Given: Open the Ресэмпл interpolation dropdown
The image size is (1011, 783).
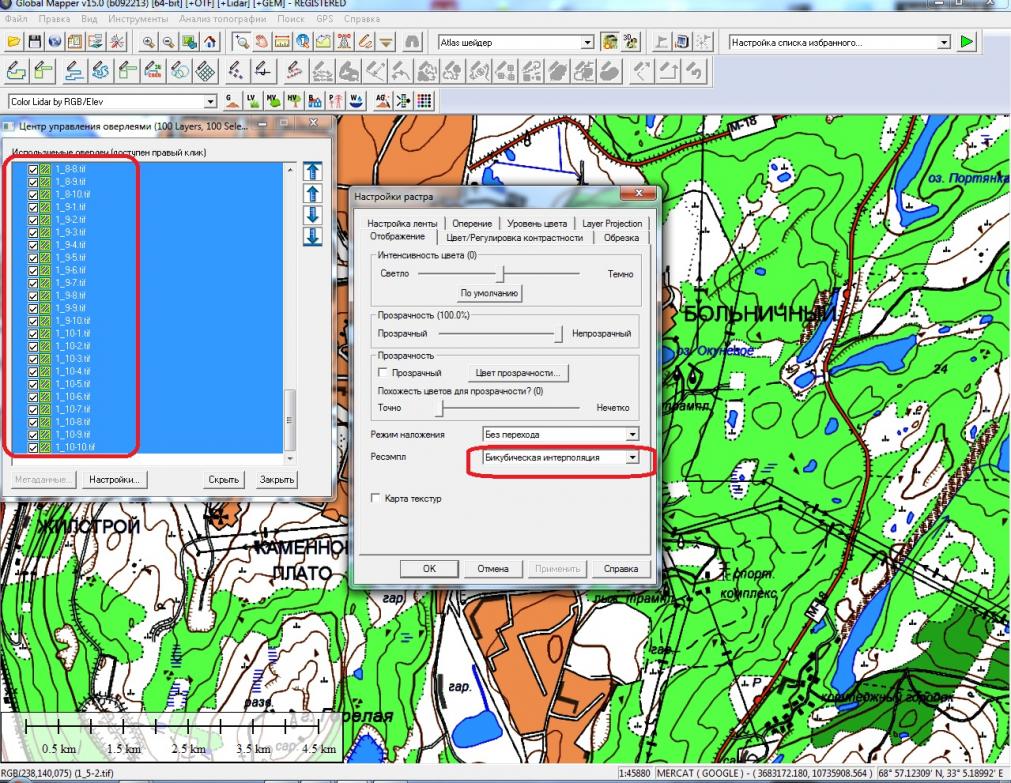Looking at the screenshot, I should point(631,457).
